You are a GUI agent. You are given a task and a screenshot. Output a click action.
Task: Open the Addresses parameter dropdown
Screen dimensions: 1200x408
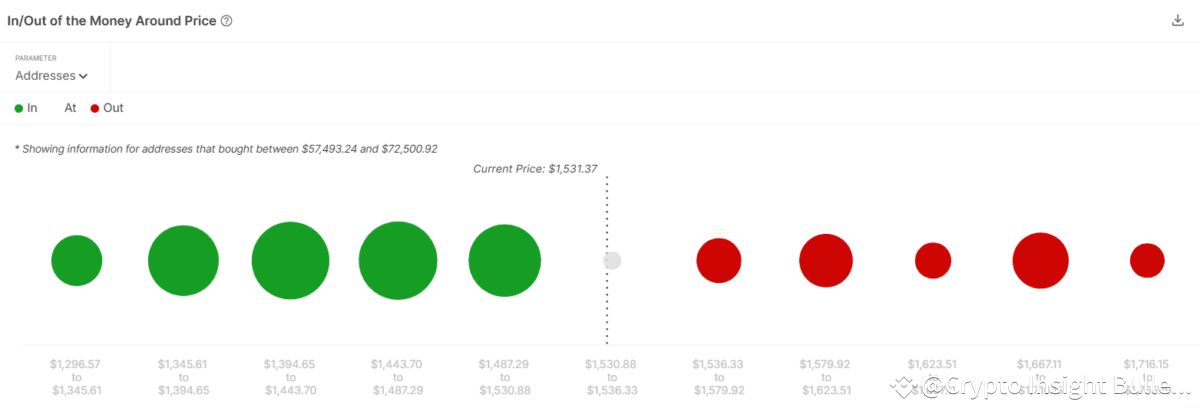(x=51, y=75)
